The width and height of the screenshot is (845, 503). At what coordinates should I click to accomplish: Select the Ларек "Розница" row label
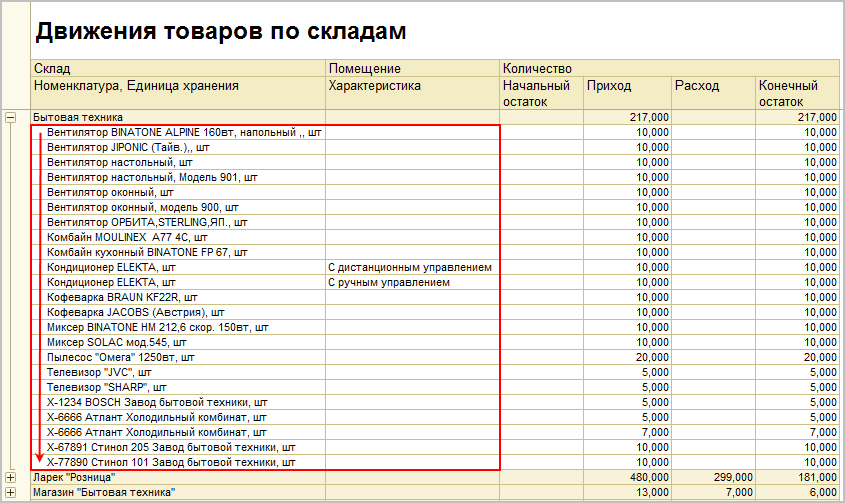74,478
